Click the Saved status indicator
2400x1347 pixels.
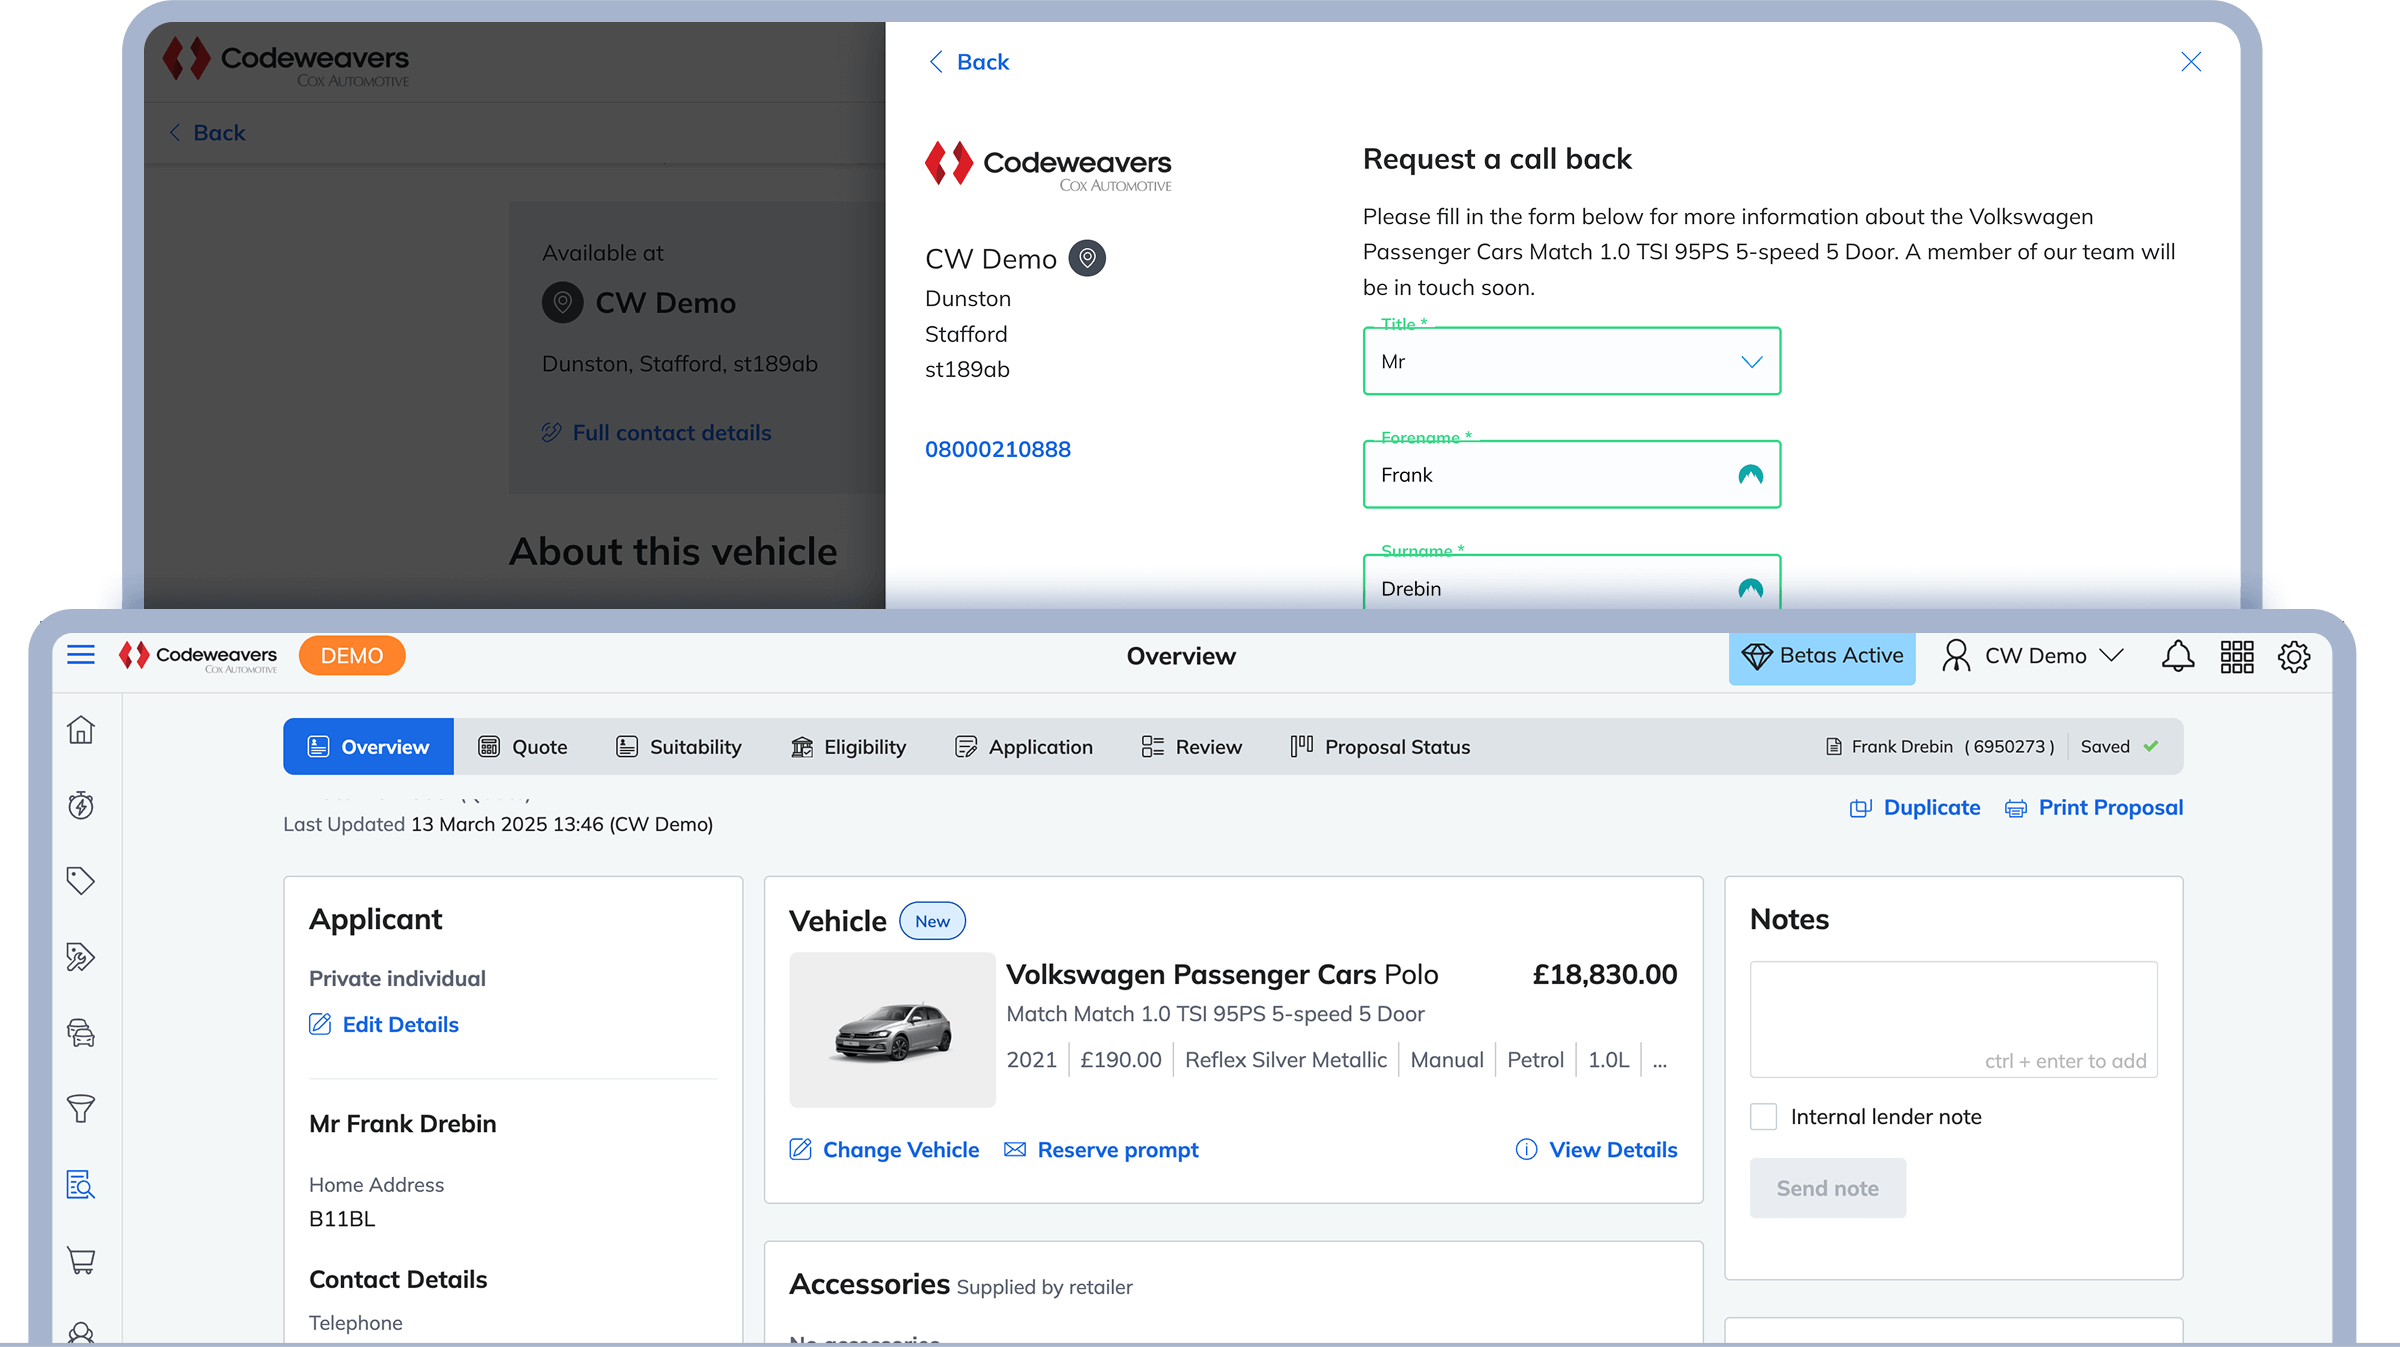[x=2120, y=746]
